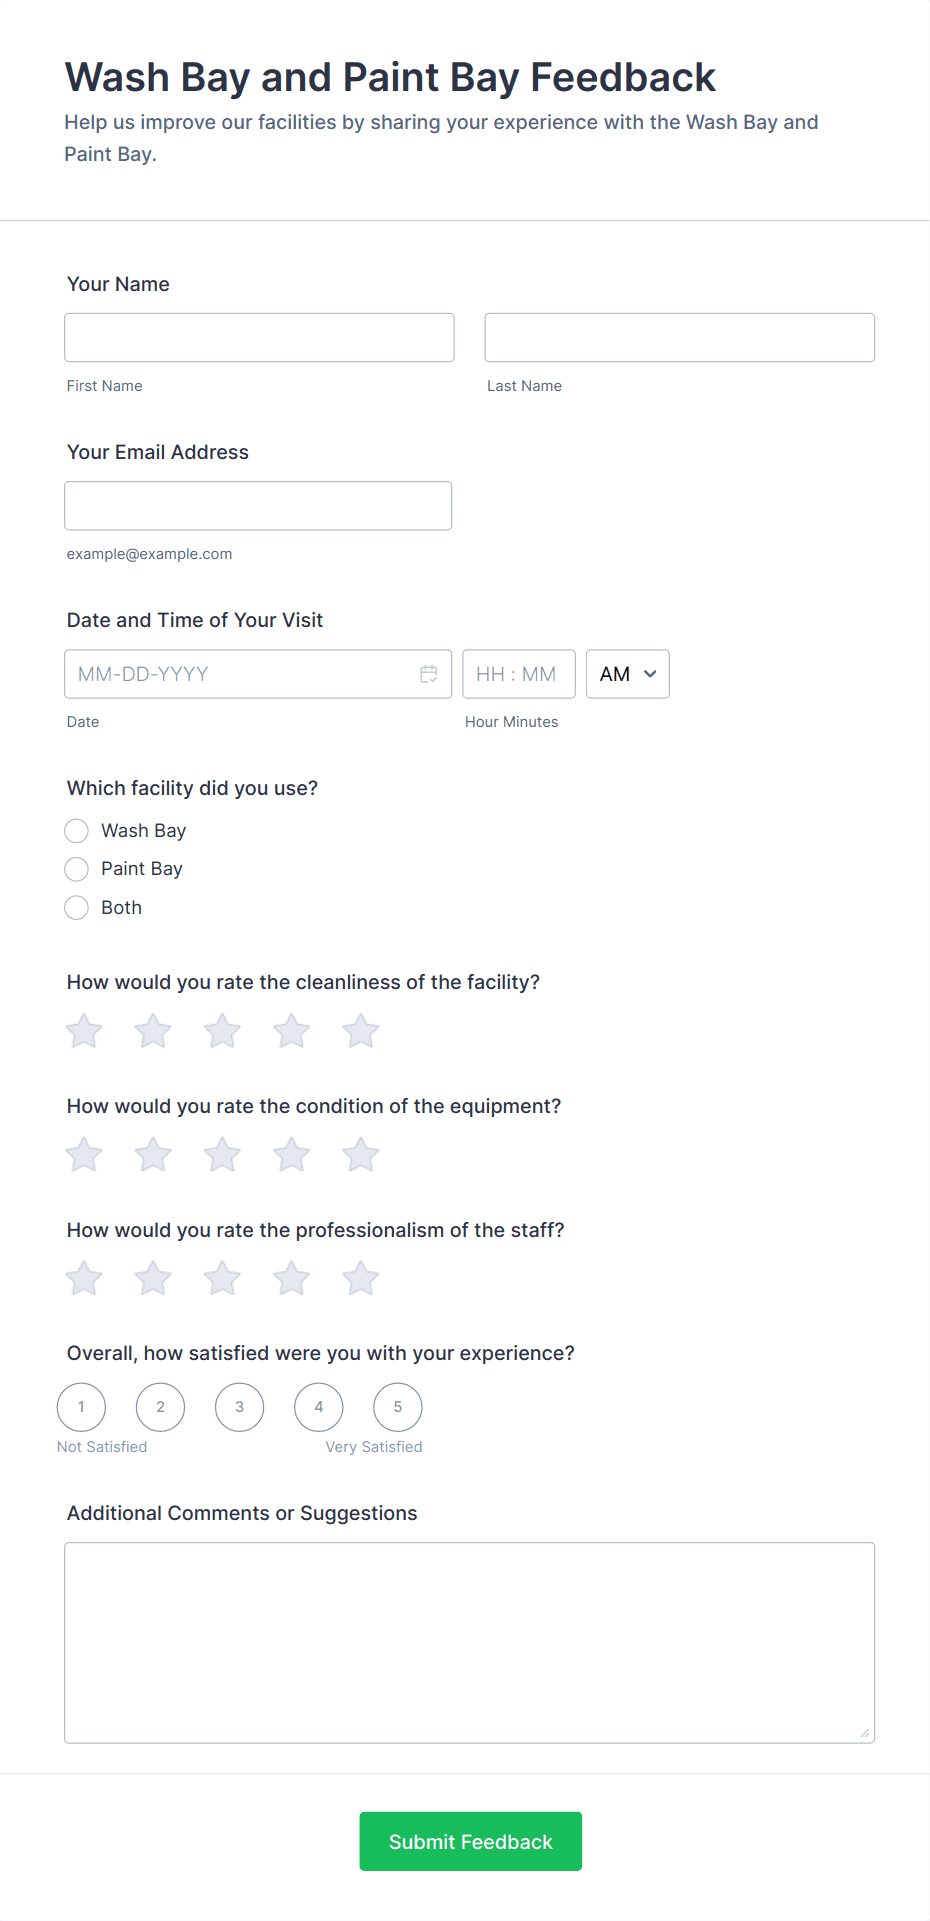Click the Hour Minutes time field
The width and height of the screenshot is (930, 1921).
pos(518,674)
